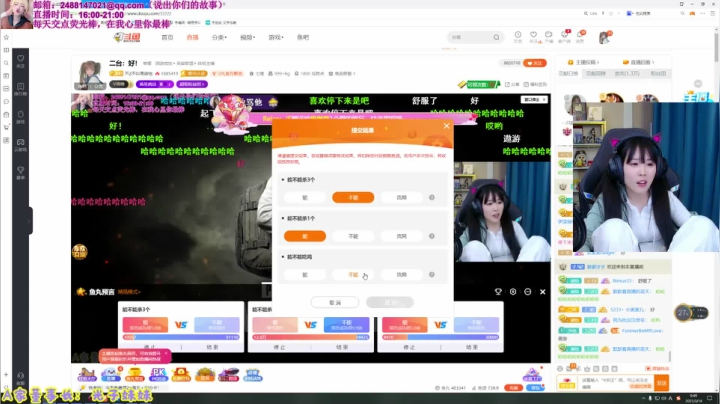Open help icon beside 能不能杀1个 options
720x404 pixels.
(432, 236)
